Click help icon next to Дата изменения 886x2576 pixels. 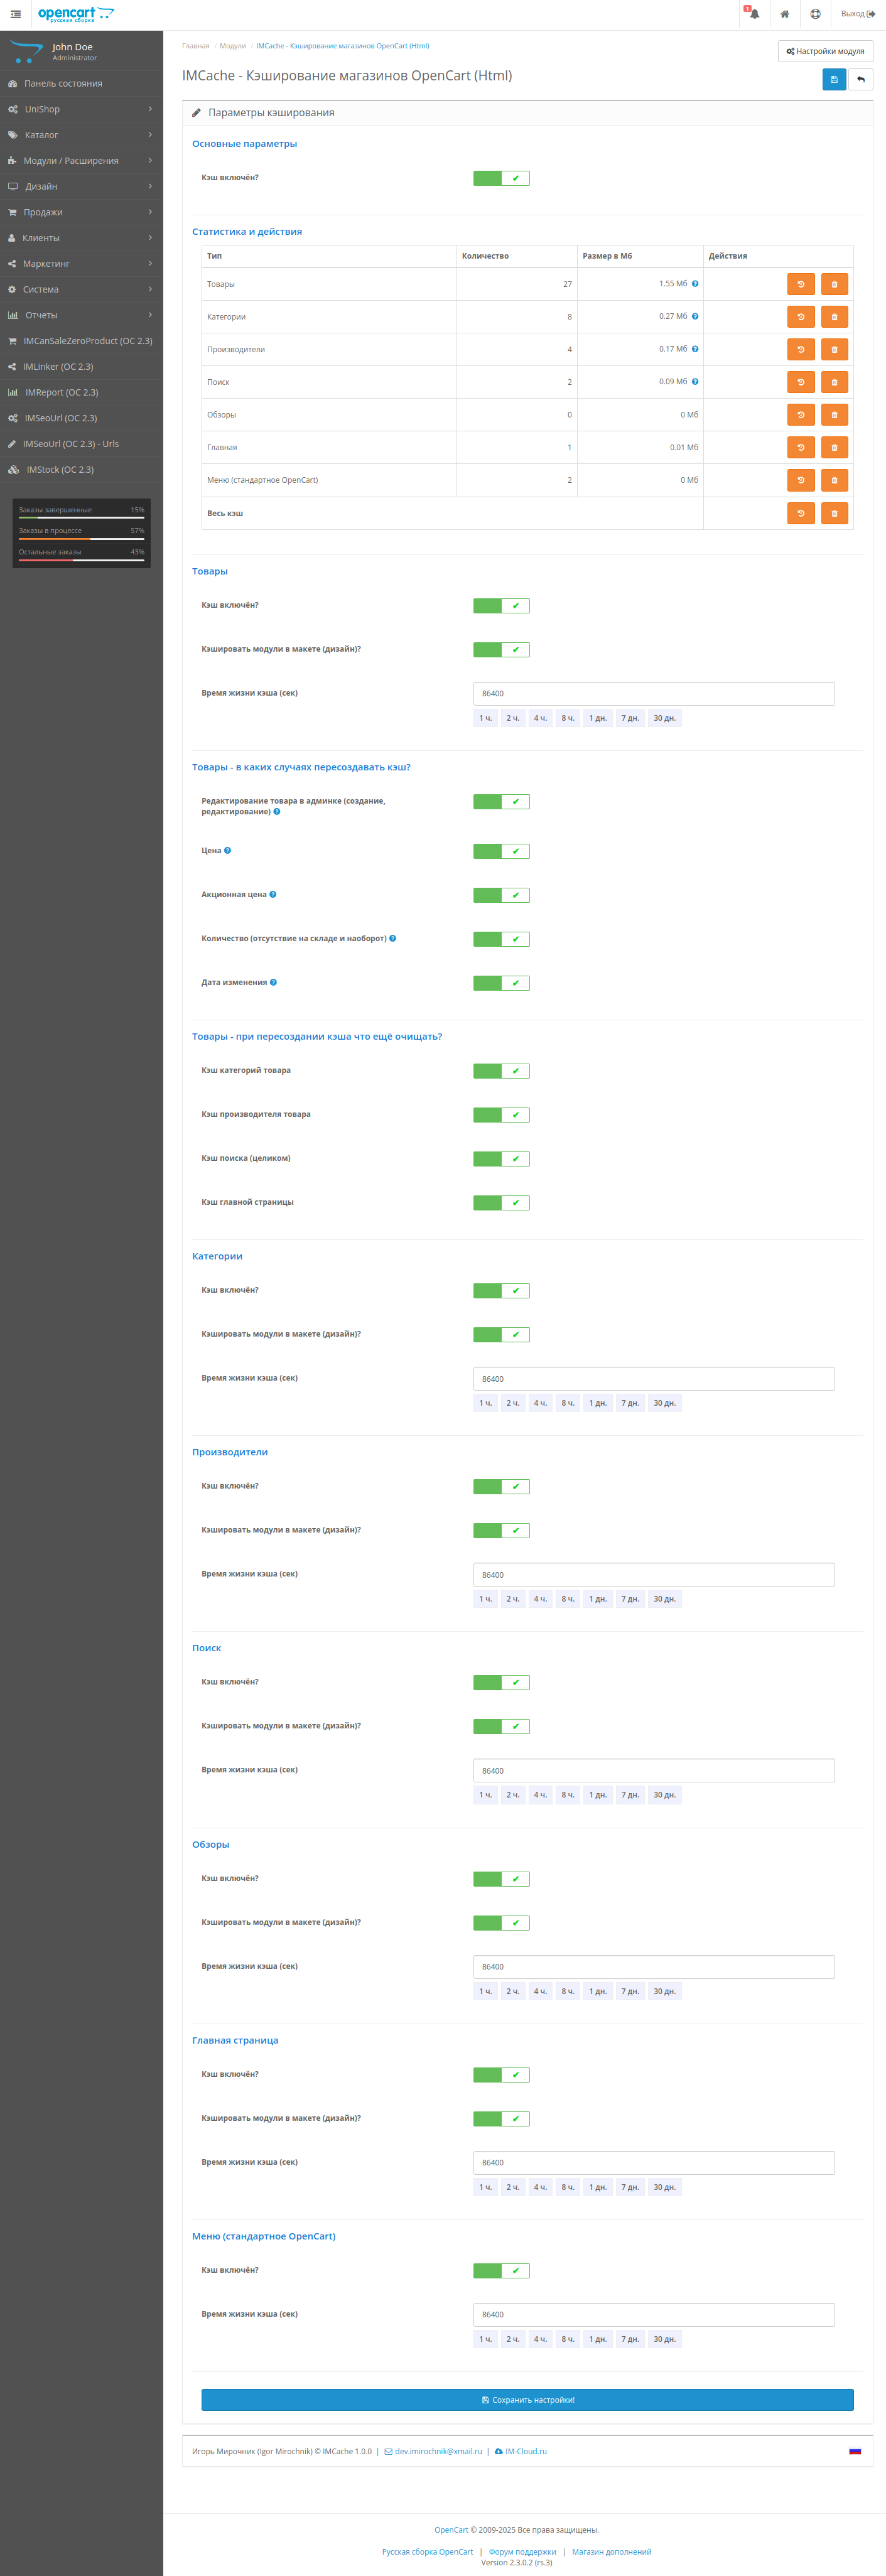(x=273, y=983)
